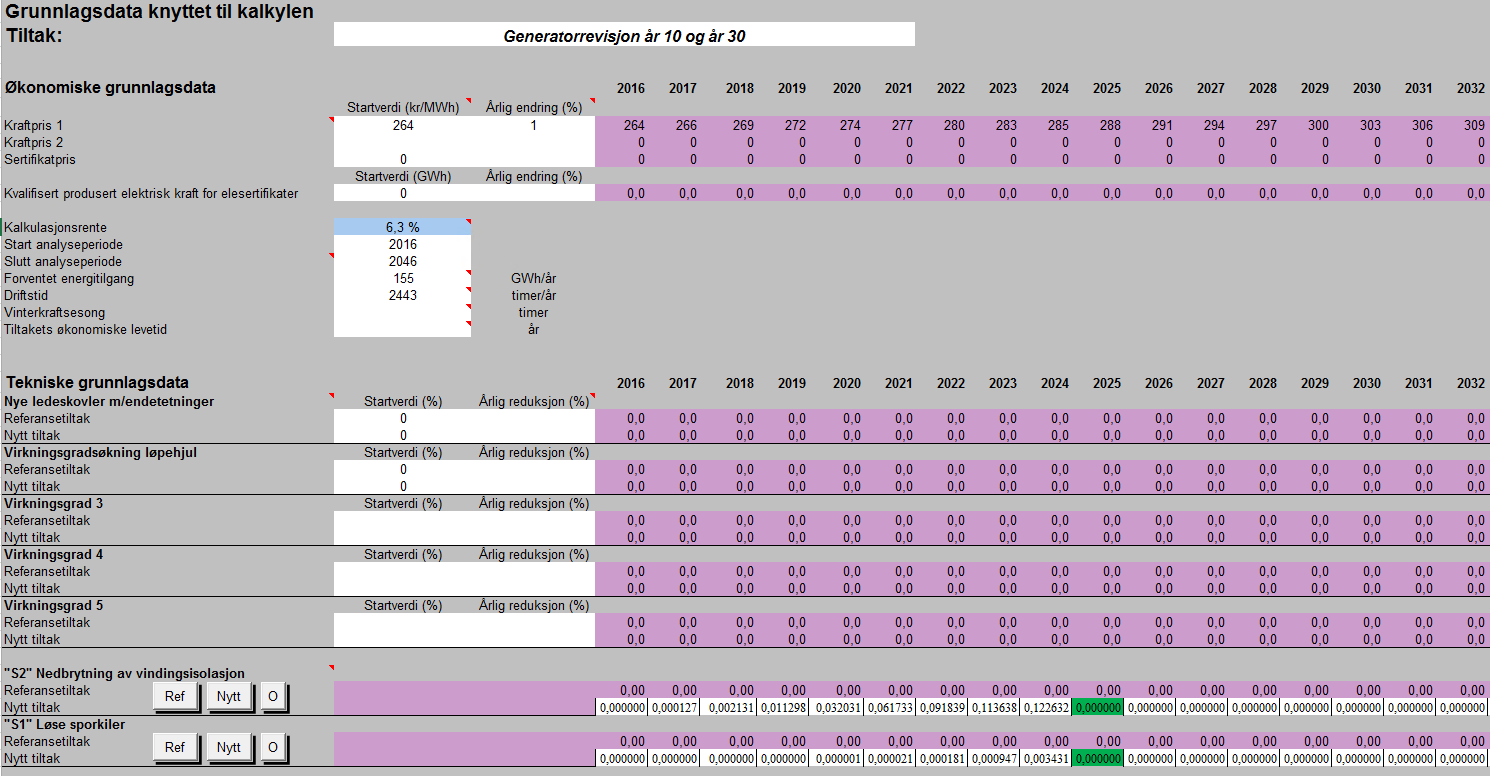Select green highlighted 2025 cell in S2 Nytt tiltak

[x=1098, y=707]
